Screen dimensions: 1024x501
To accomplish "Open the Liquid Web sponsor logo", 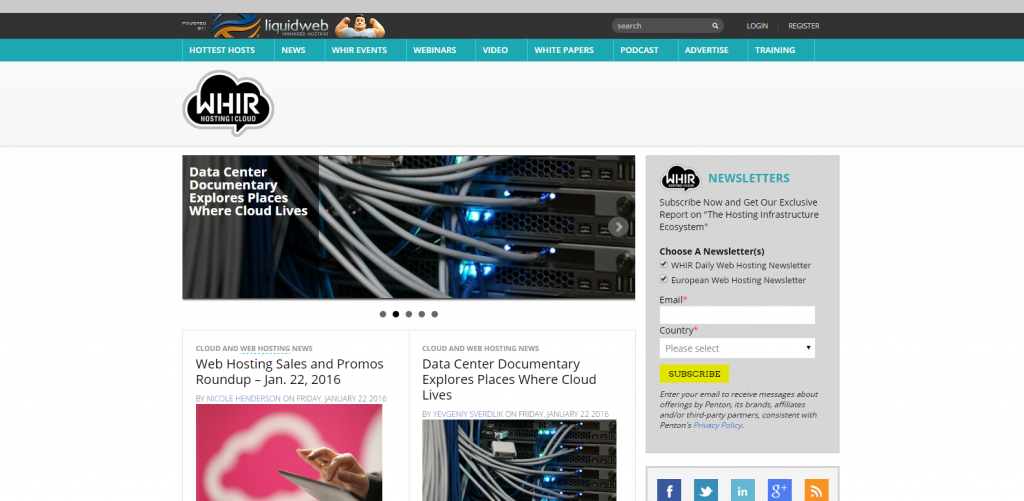I will (x=270, y=26).
